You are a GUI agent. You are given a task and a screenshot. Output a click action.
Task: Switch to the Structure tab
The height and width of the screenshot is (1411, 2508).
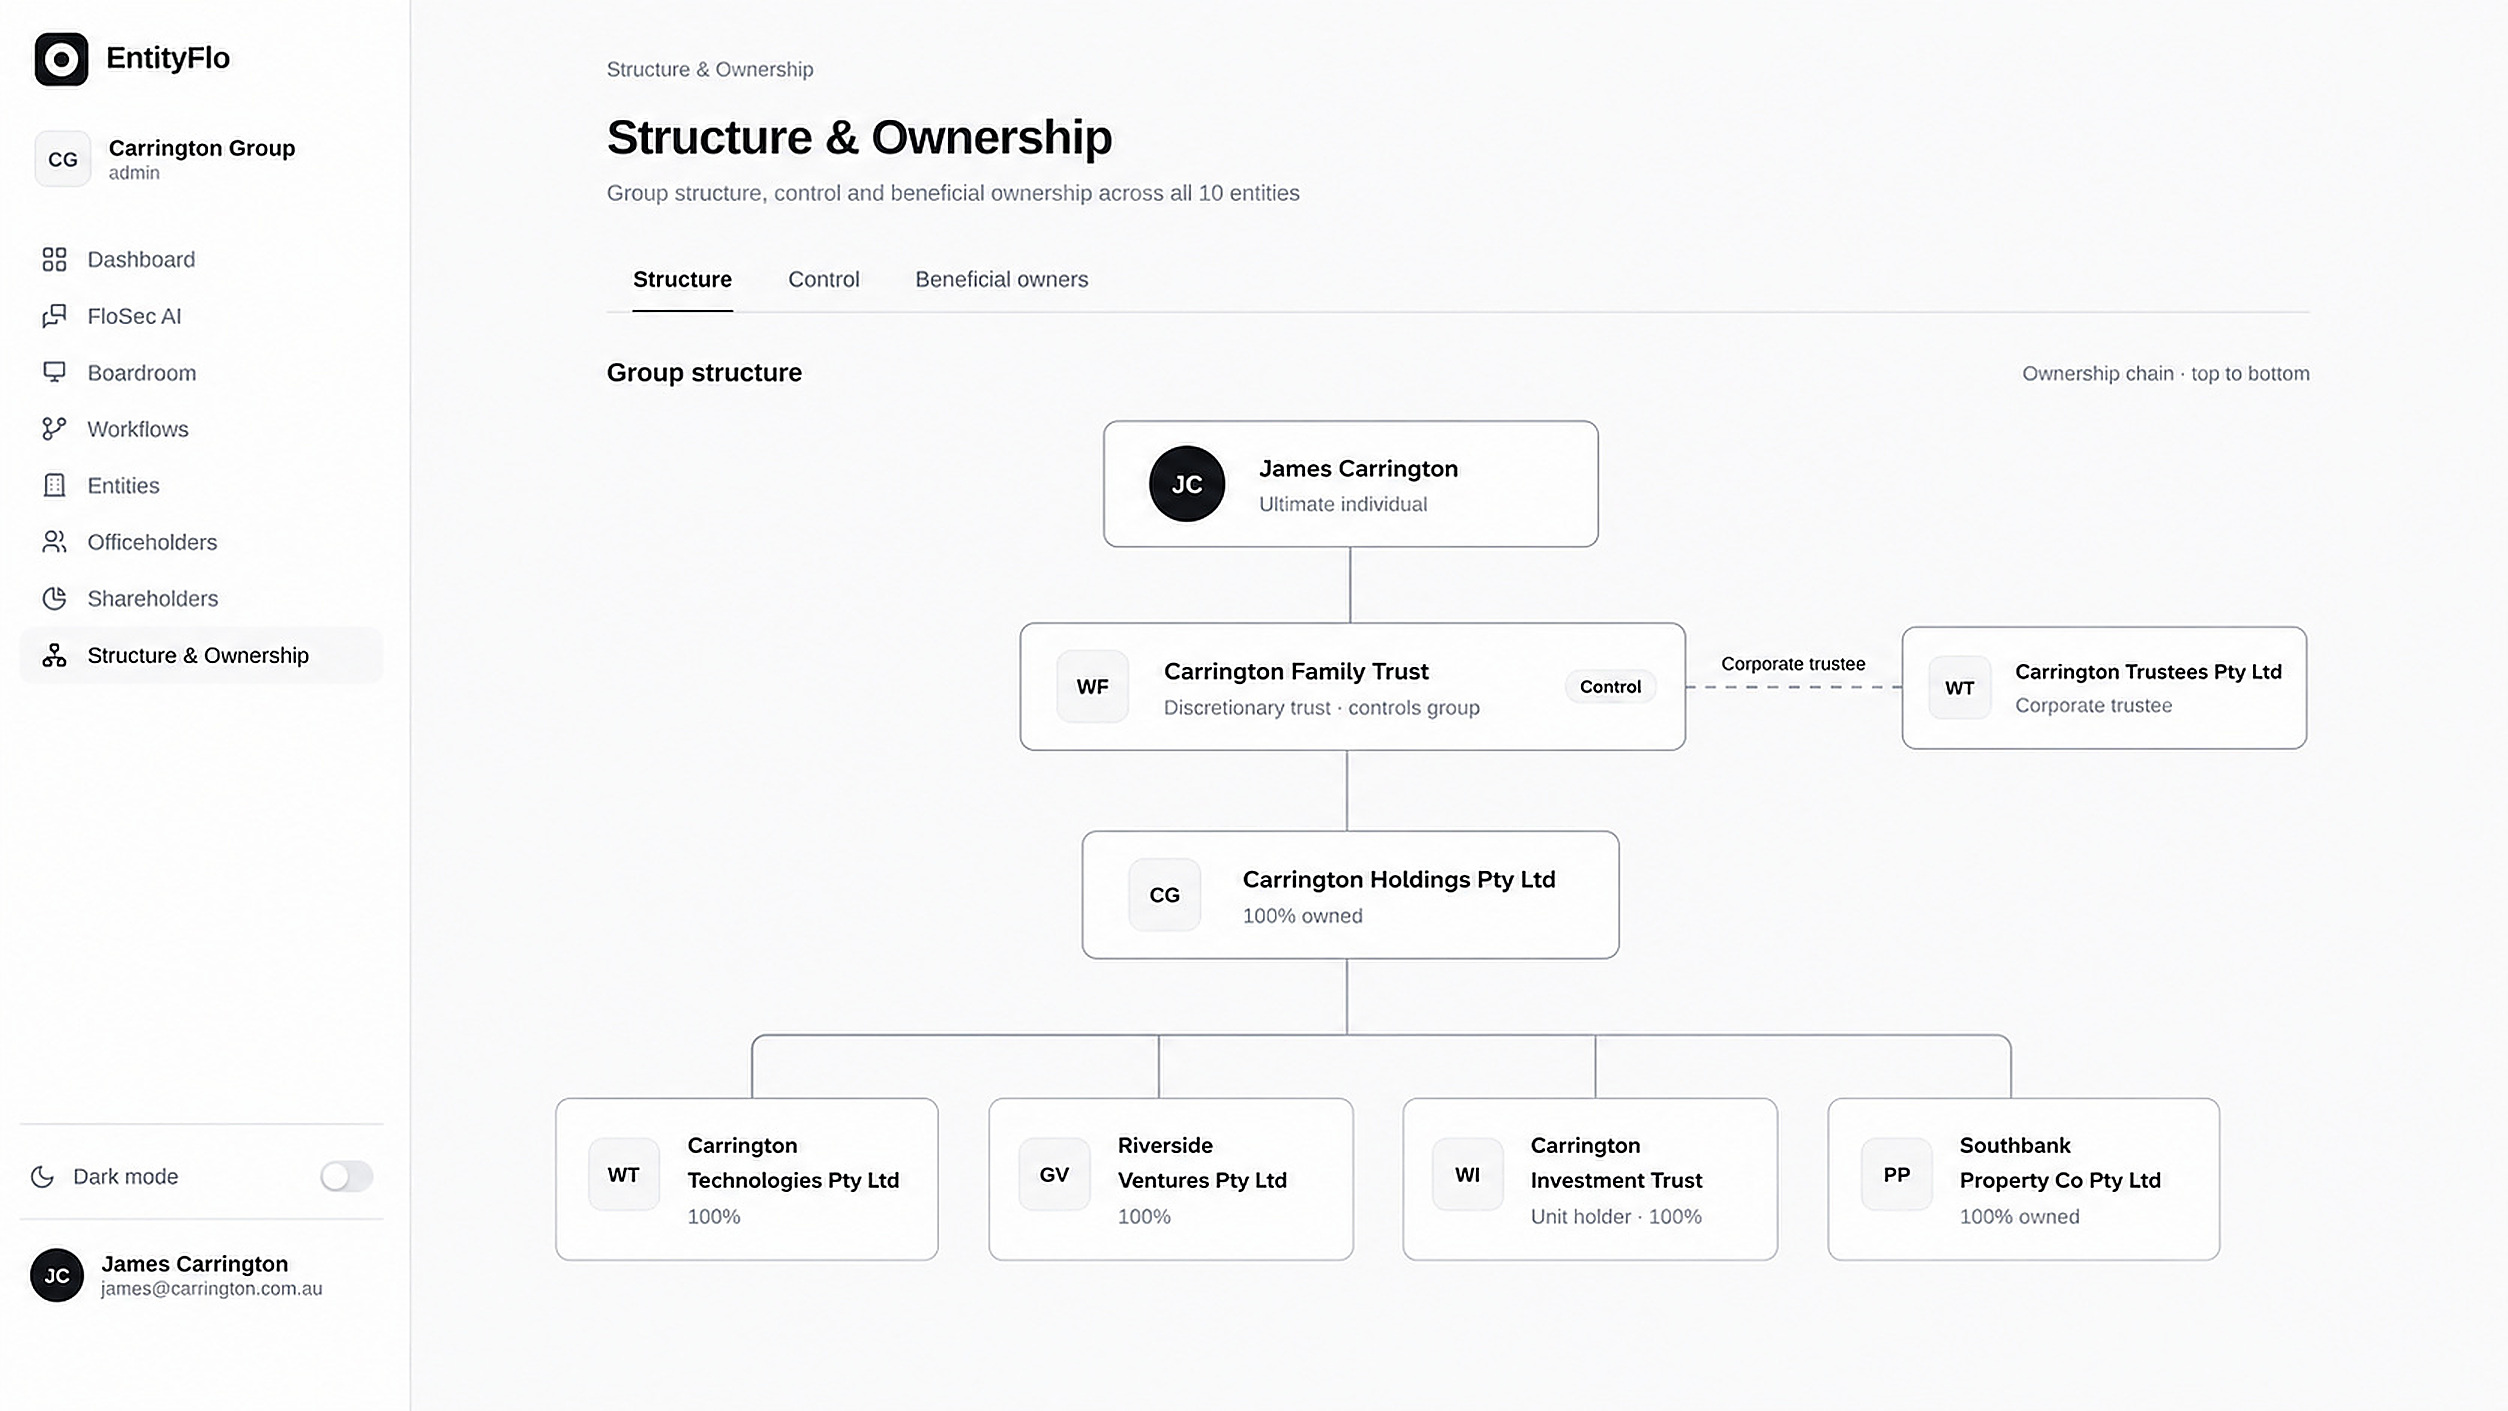click(682, 280)
